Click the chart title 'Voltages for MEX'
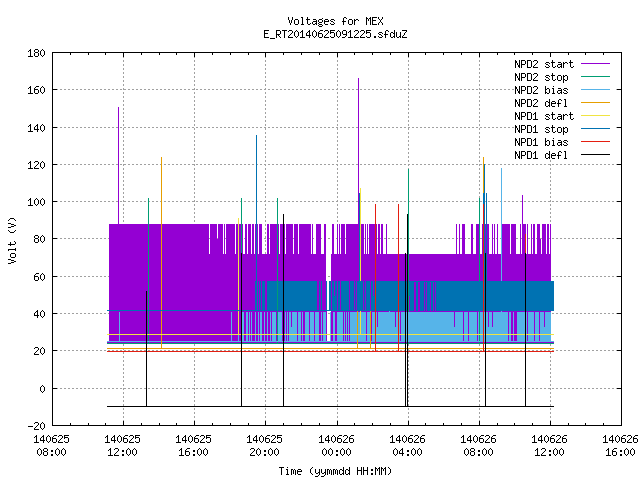The width and height of the screenshot is (640, 480). pyautogui.click(x=335, y=21)
